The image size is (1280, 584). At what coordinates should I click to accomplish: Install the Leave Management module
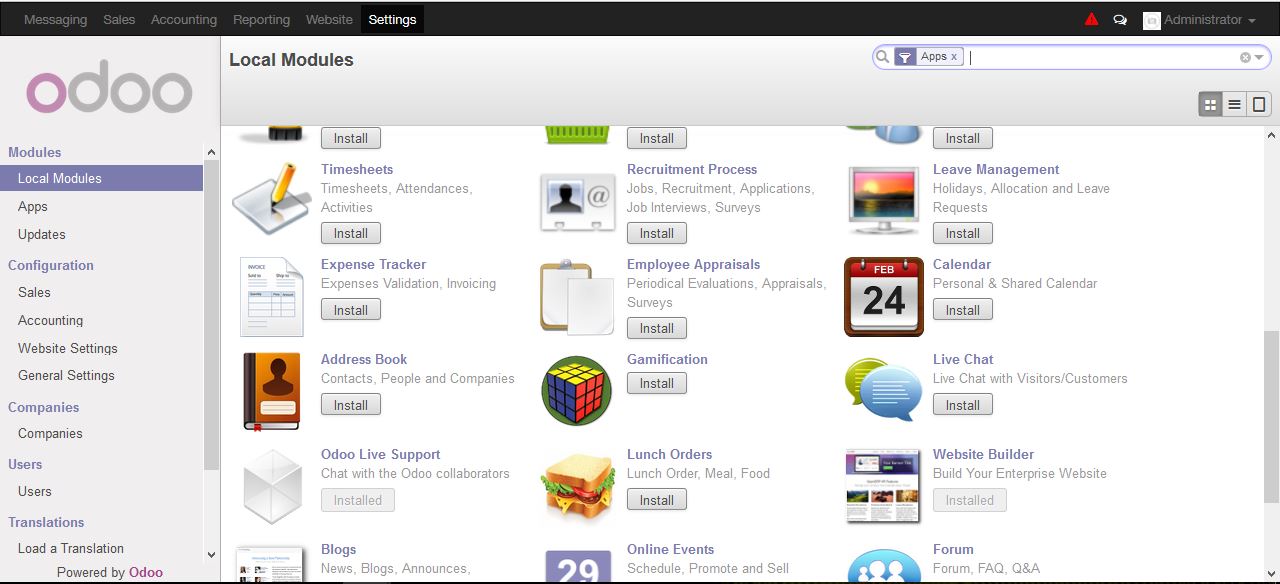(x=963, y=233)
